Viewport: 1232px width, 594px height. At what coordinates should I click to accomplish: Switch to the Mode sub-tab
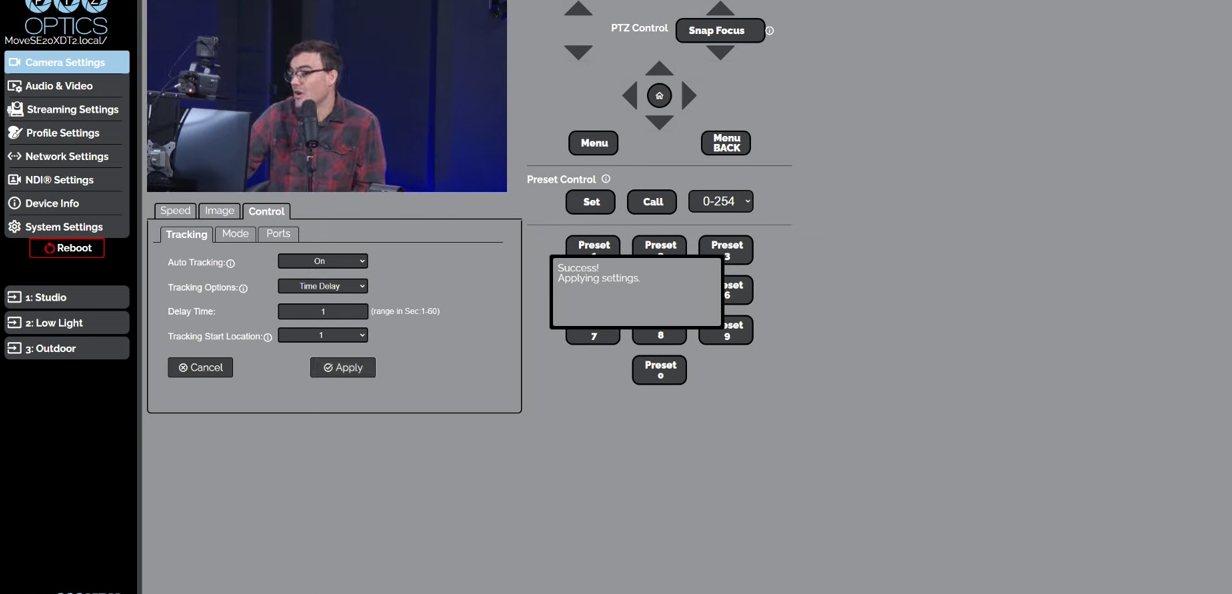pos(235,234)
